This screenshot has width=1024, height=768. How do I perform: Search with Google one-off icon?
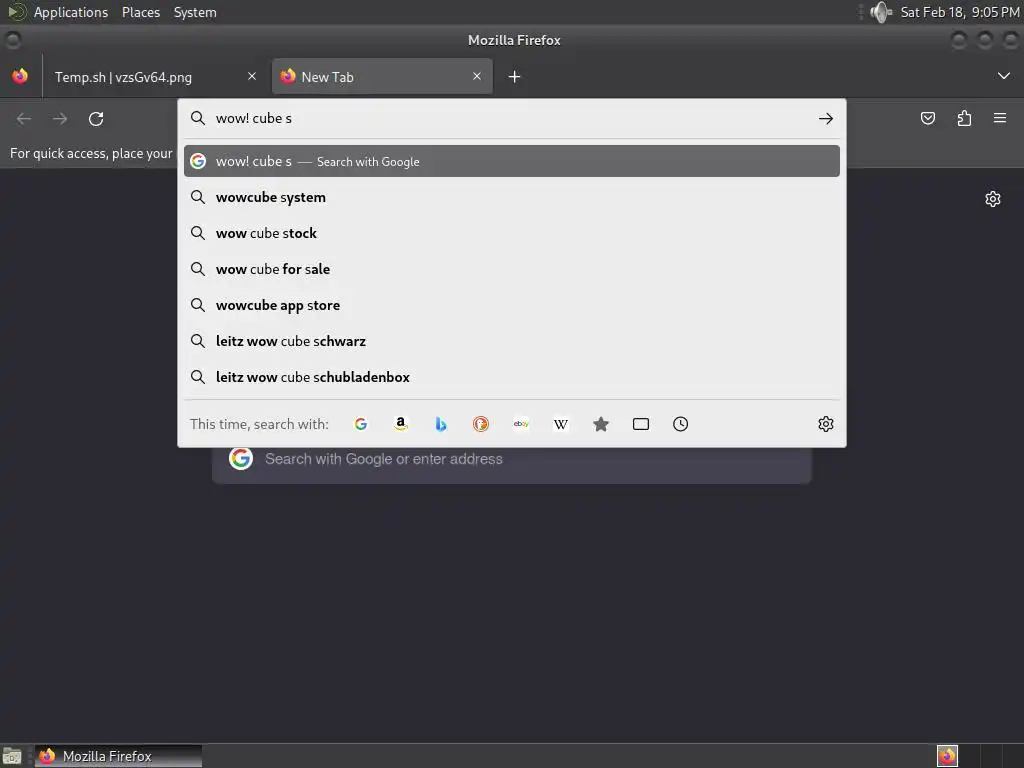(360, 424)
